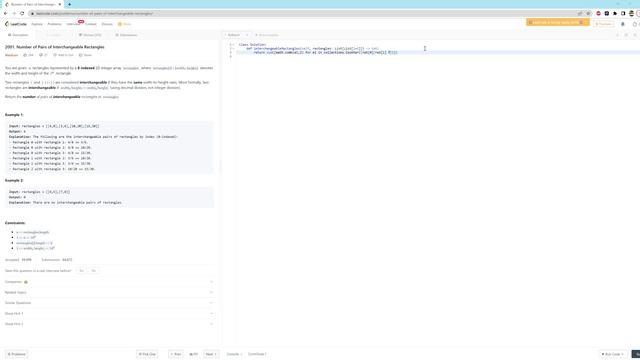Open the Problems list button
The height and width of the screenshot is (360, 640).
[16, 354]
